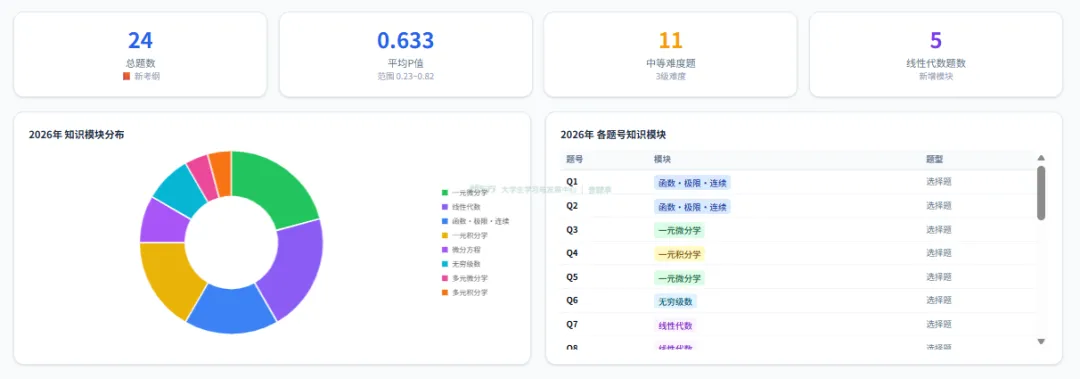Click Q1's 函数·极限·连续 module tag

click(x=692, y=183)
